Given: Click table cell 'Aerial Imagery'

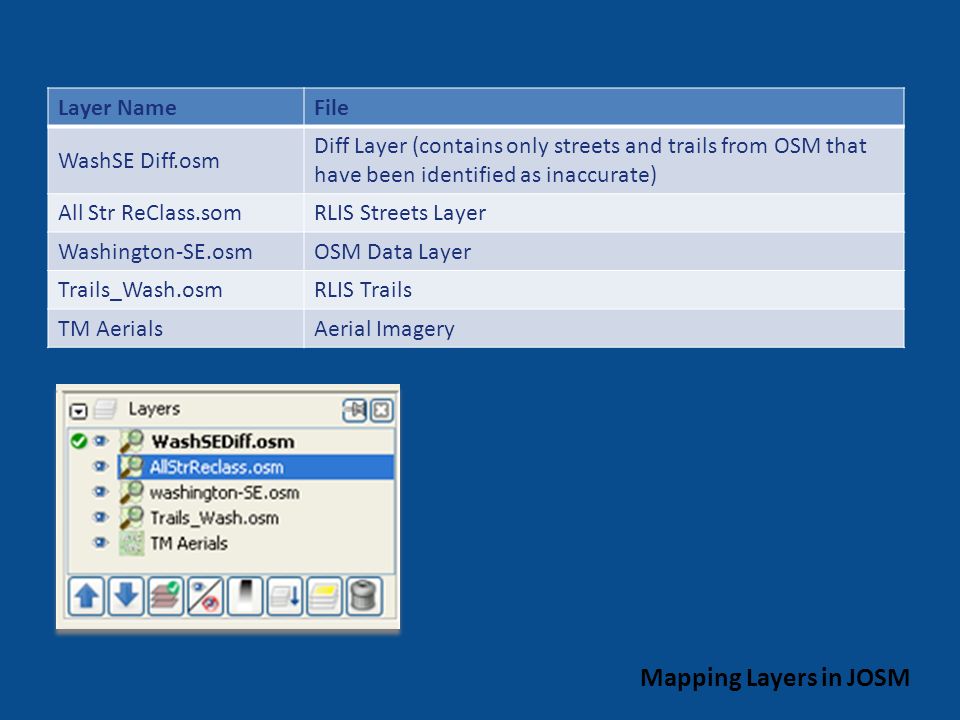Looking at the screenshot, I should coord(604,329).
